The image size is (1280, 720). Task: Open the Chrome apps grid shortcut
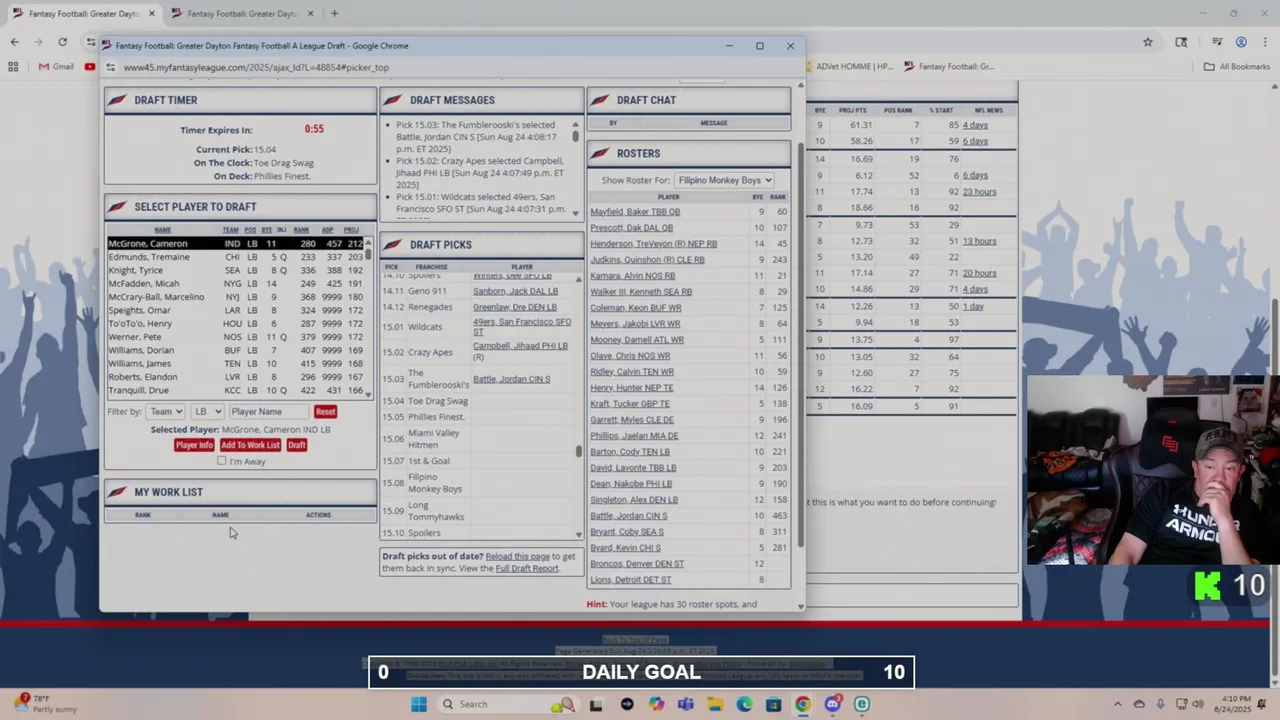[13, 66]
